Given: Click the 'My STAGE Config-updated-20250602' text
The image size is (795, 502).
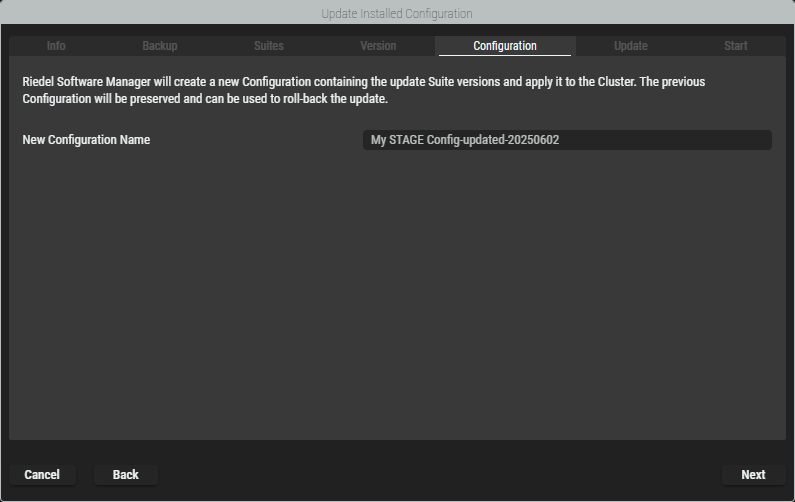Looking at the screenshot, I should click(465, 140).
